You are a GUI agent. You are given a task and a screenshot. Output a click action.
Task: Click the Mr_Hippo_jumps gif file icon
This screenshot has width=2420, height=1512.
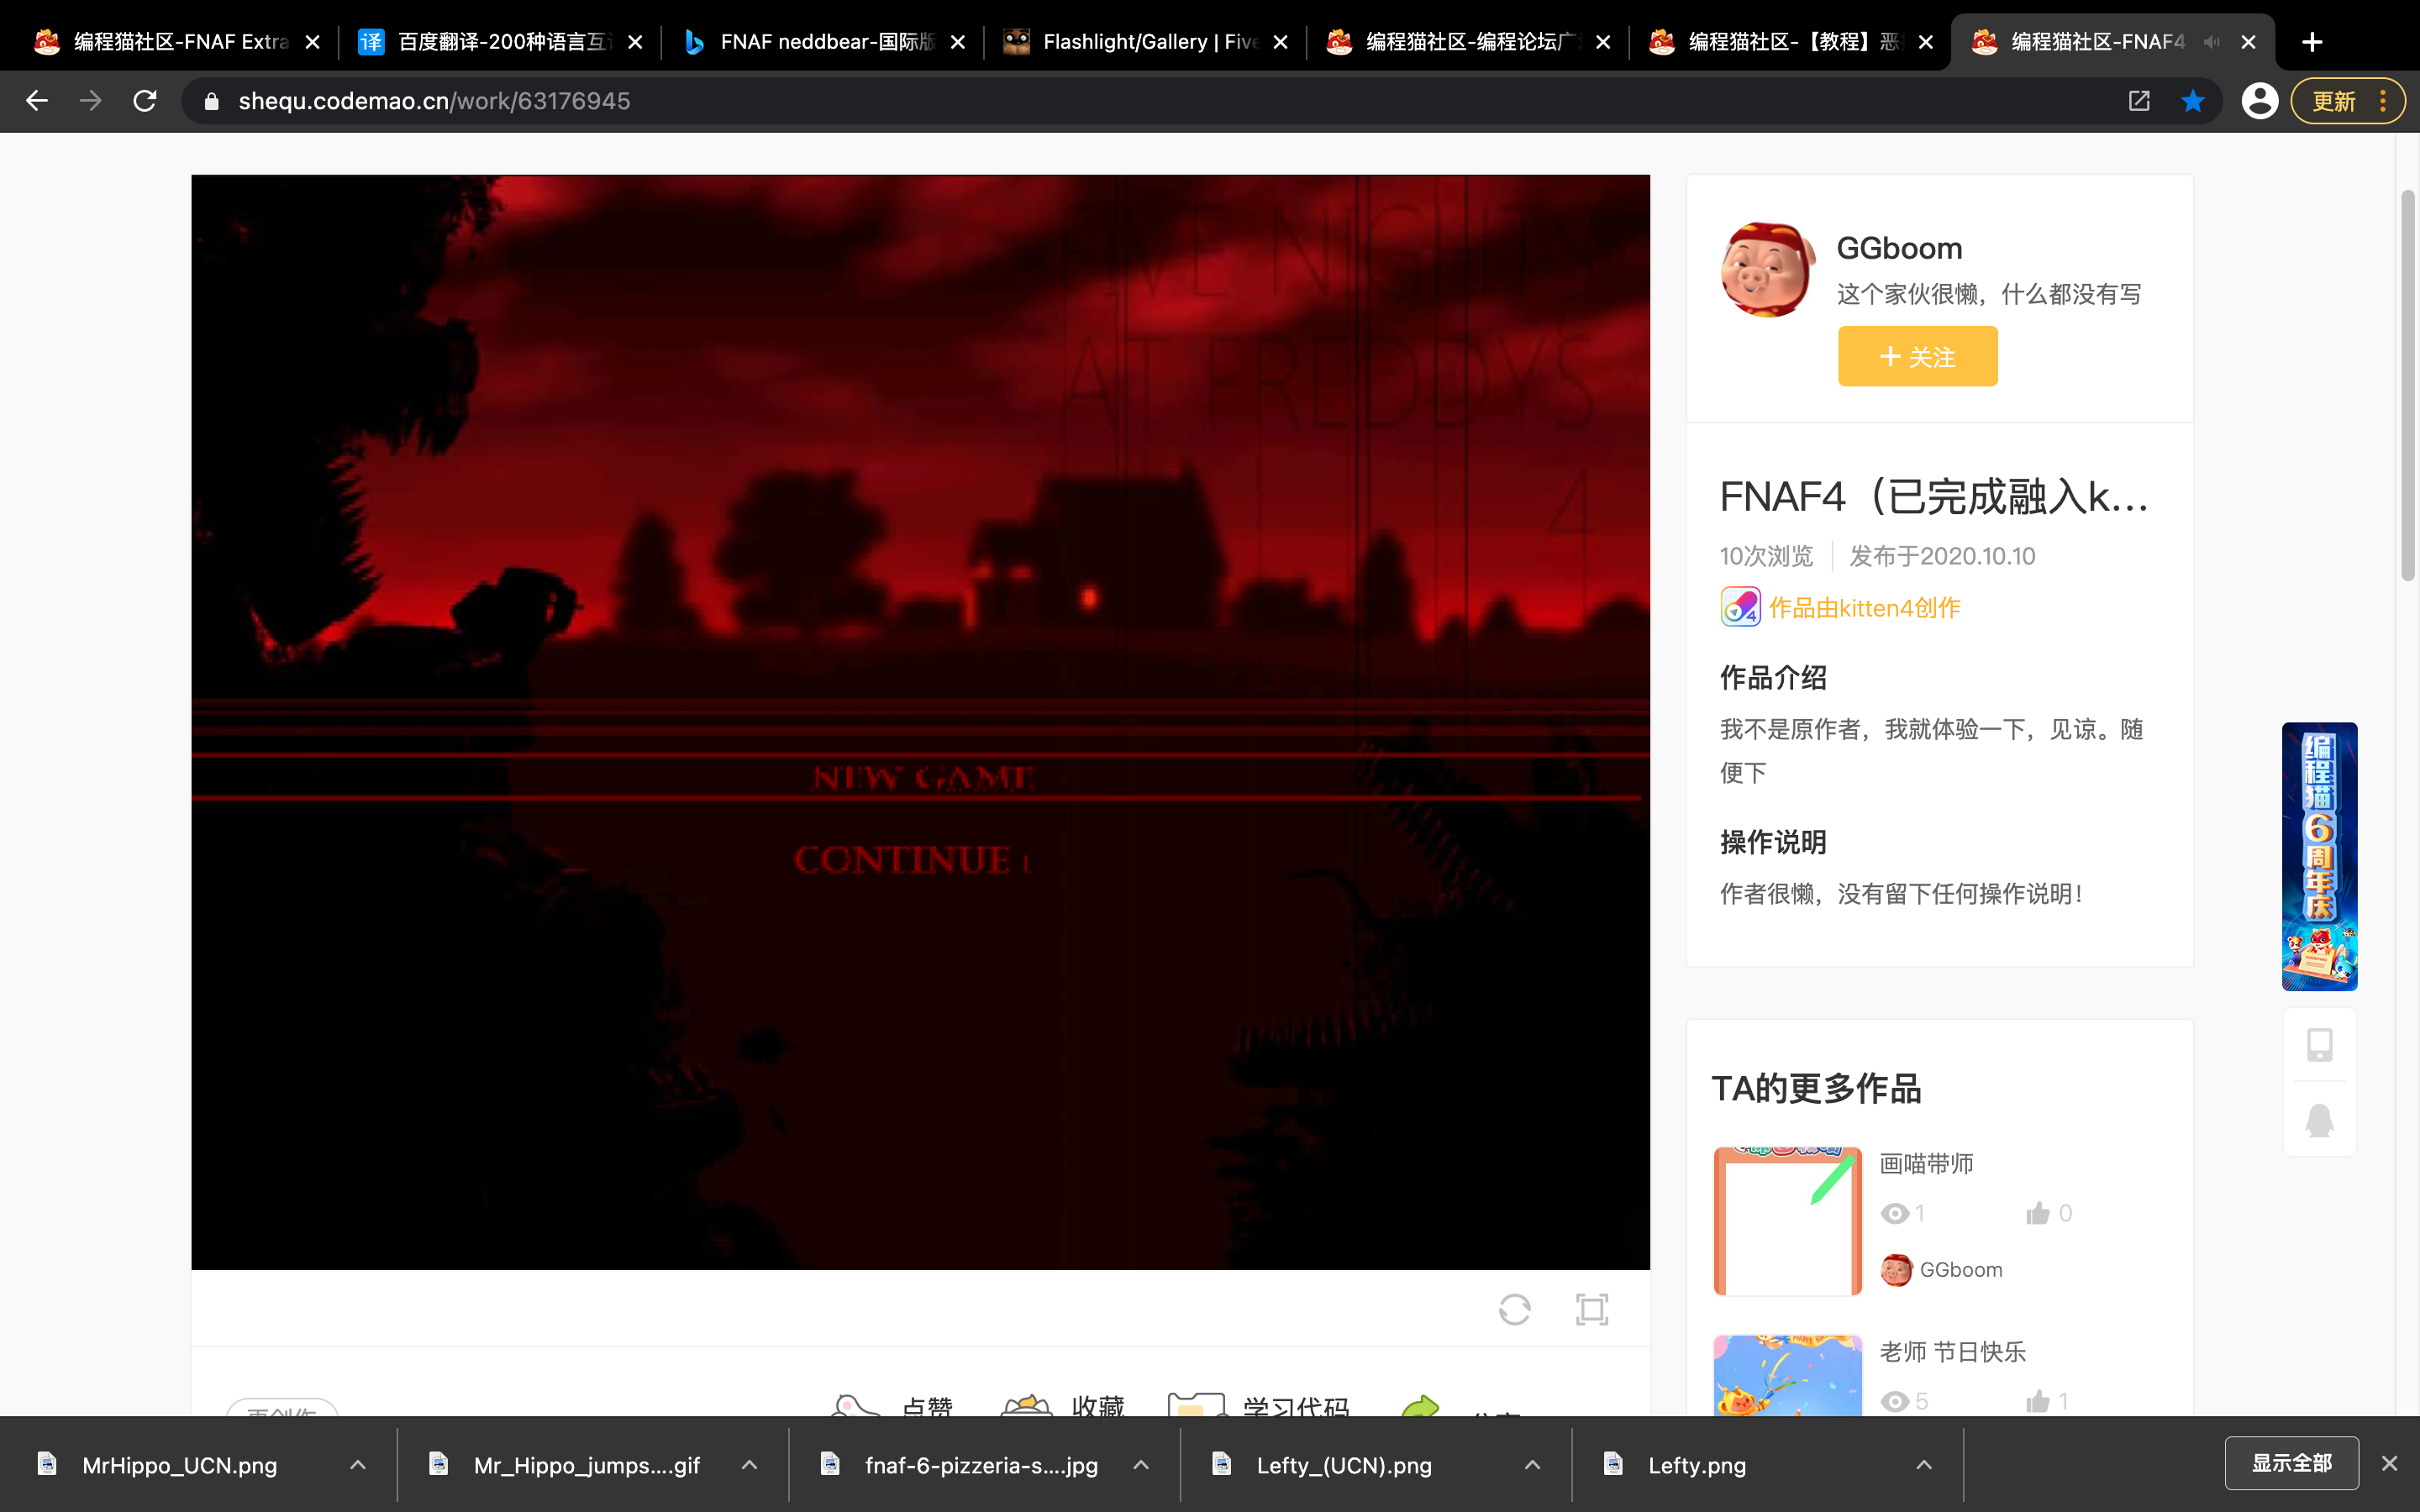pyautogui.click(x=438, y=1464)
